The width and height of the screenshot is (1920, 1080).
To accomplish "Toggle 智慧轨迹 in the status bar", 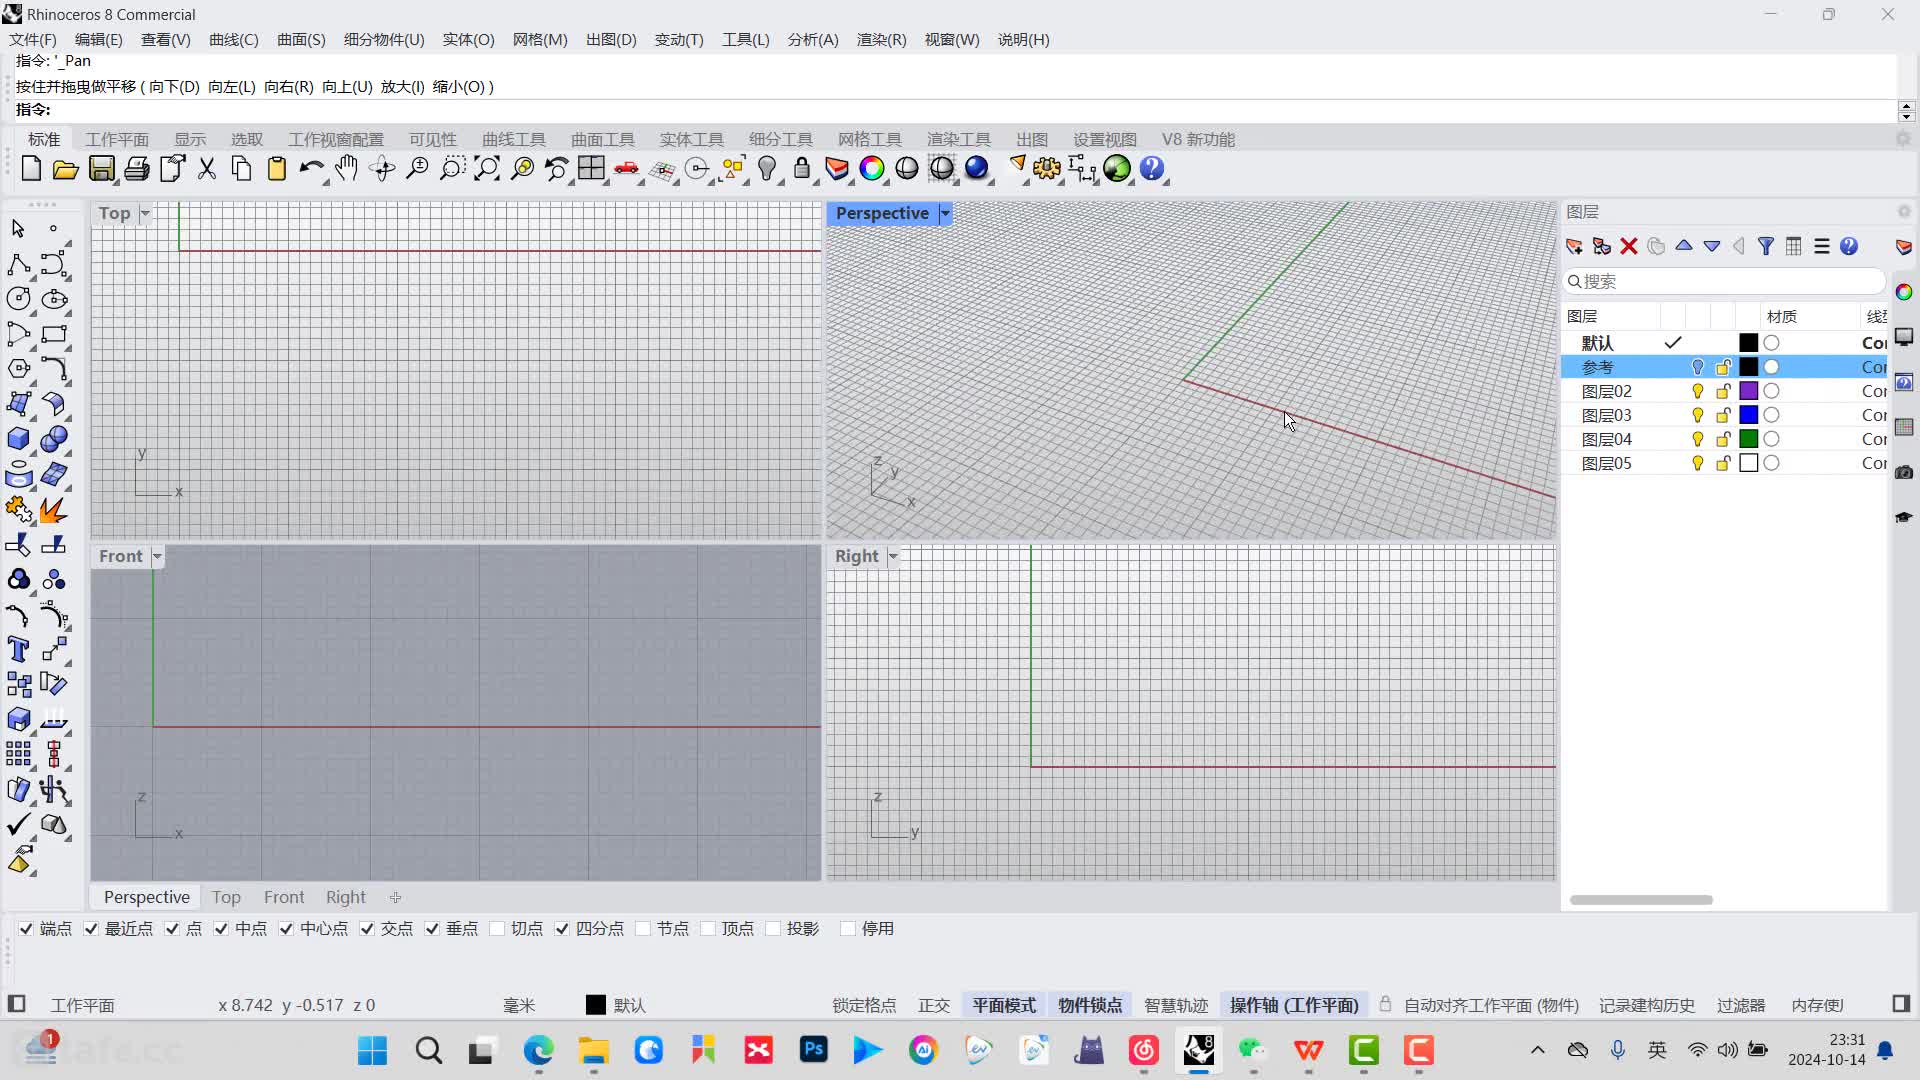I will (x=1176, y=1005).
